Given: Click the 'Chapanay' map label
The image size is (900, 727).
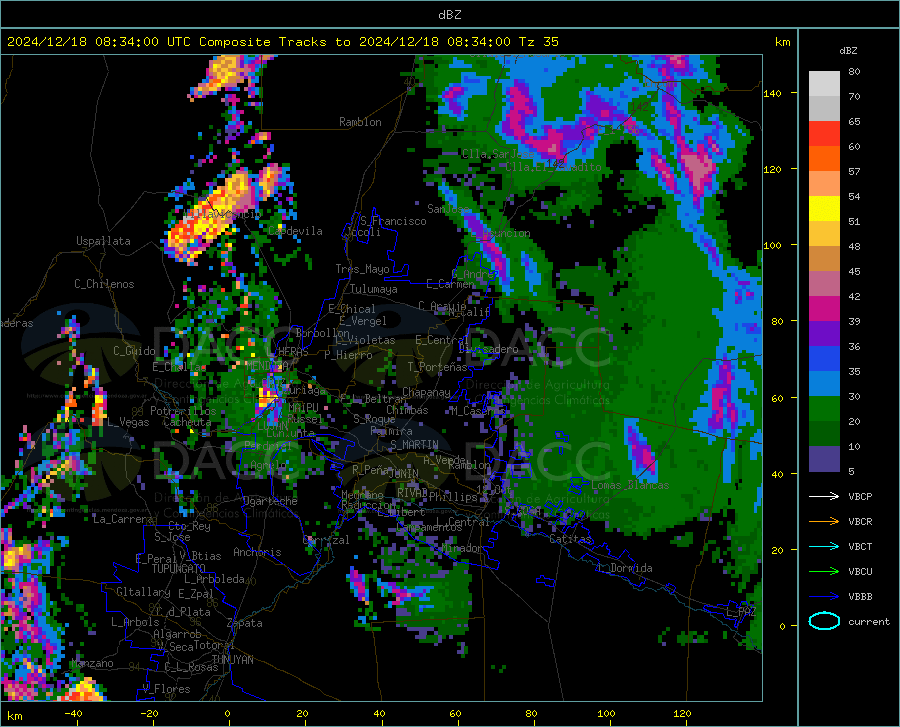Looking at the screenshot, I should (x=426, y=392).
